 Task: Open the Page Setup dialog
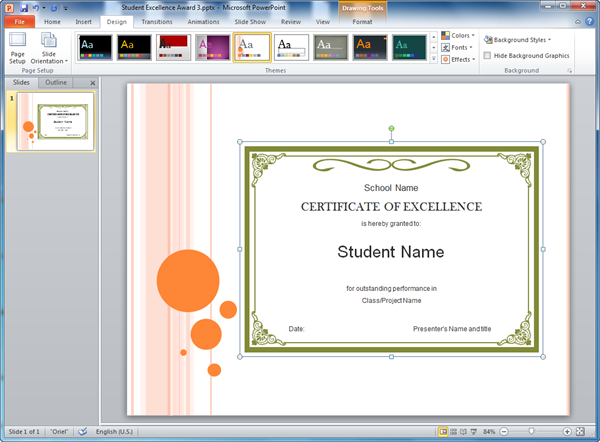(17, 46)
